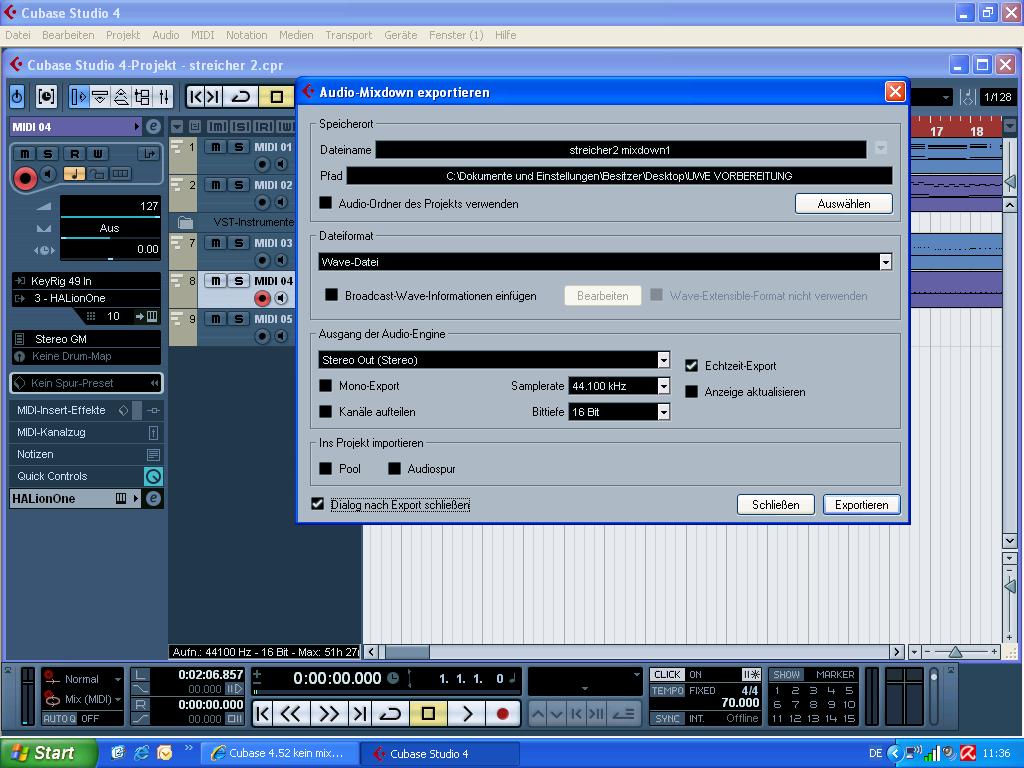
Task: Toggle Constrain Delay Compensation clock icon
Action: [x=46, y=97]
